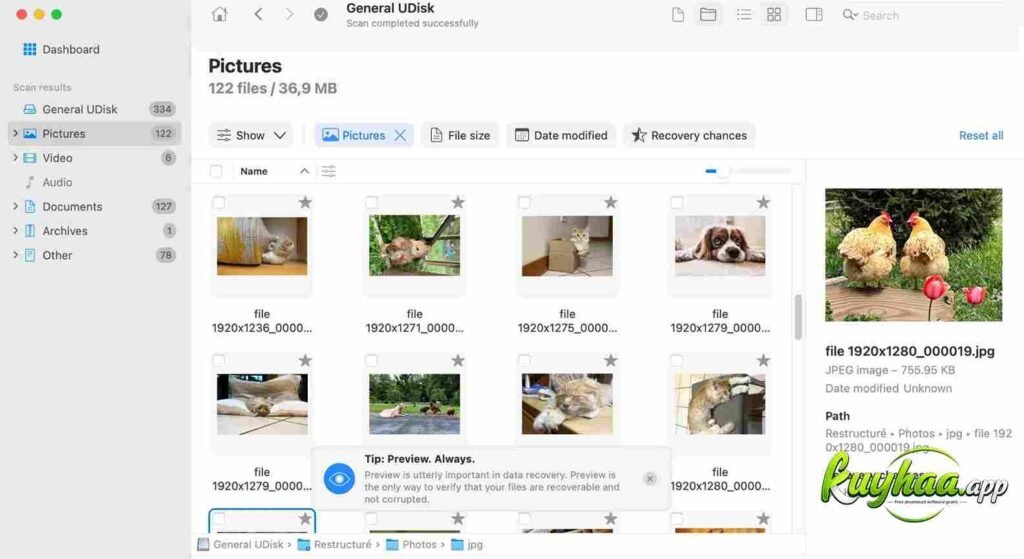Click Reset all link
The width and height of the screenshot is (1024, 559).
coord(981,135)
